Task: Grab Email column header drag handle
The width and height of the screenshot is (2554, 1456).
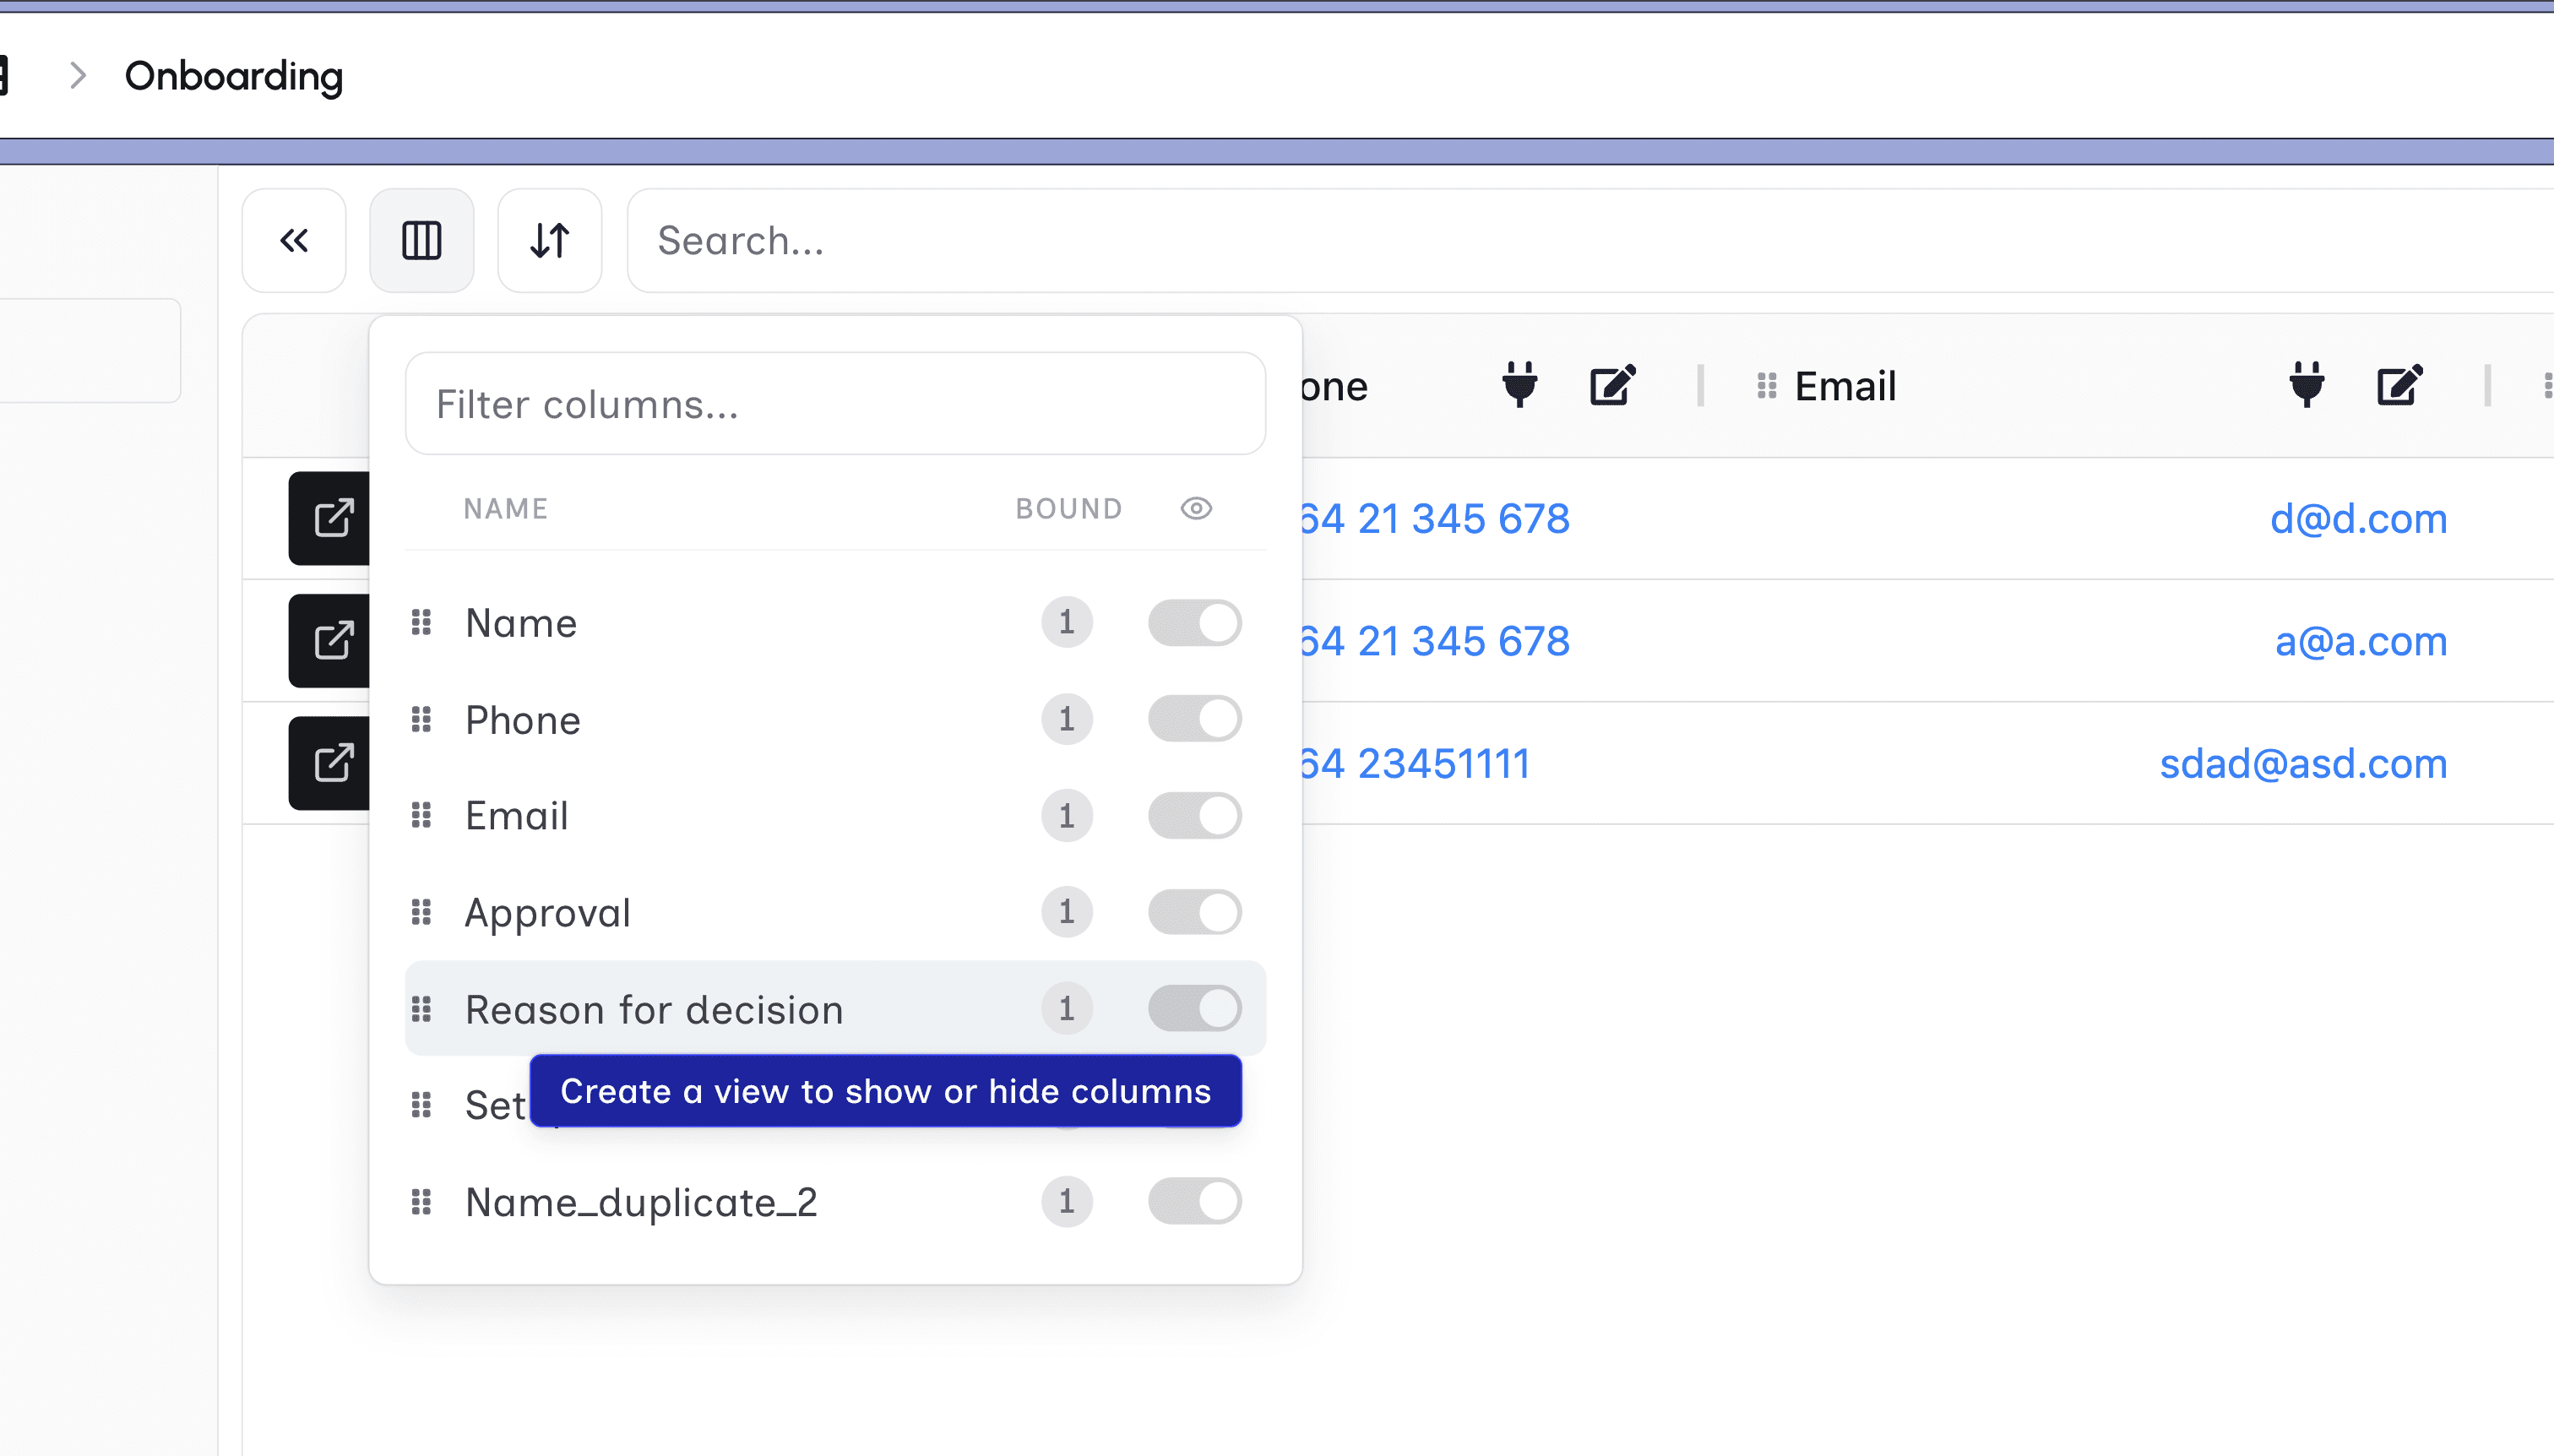Action: point(1767,386)
